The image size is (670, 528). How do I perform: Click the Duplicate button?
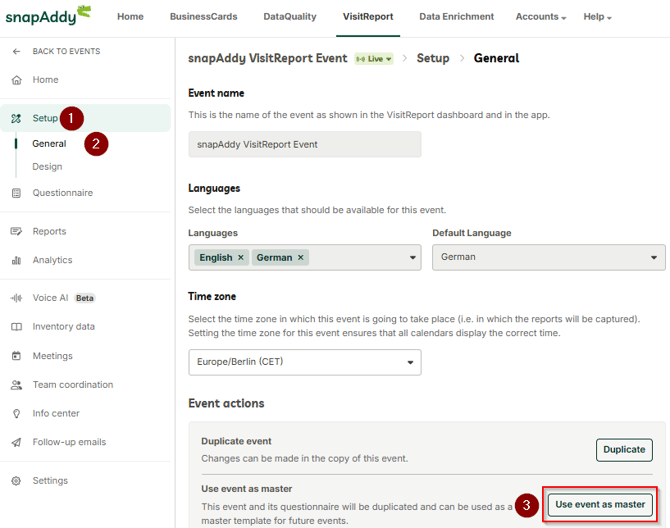[624, 450]
